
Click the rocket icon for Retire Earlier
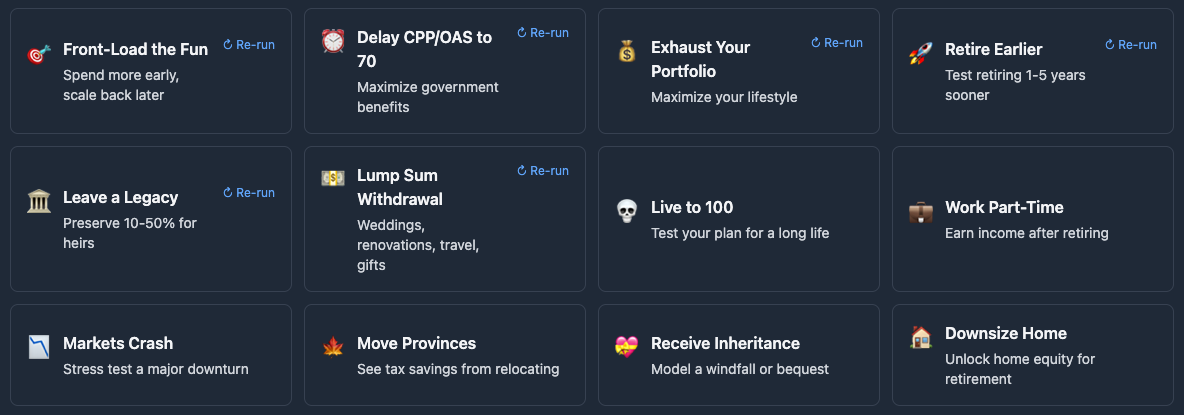(x=920, y=54)
